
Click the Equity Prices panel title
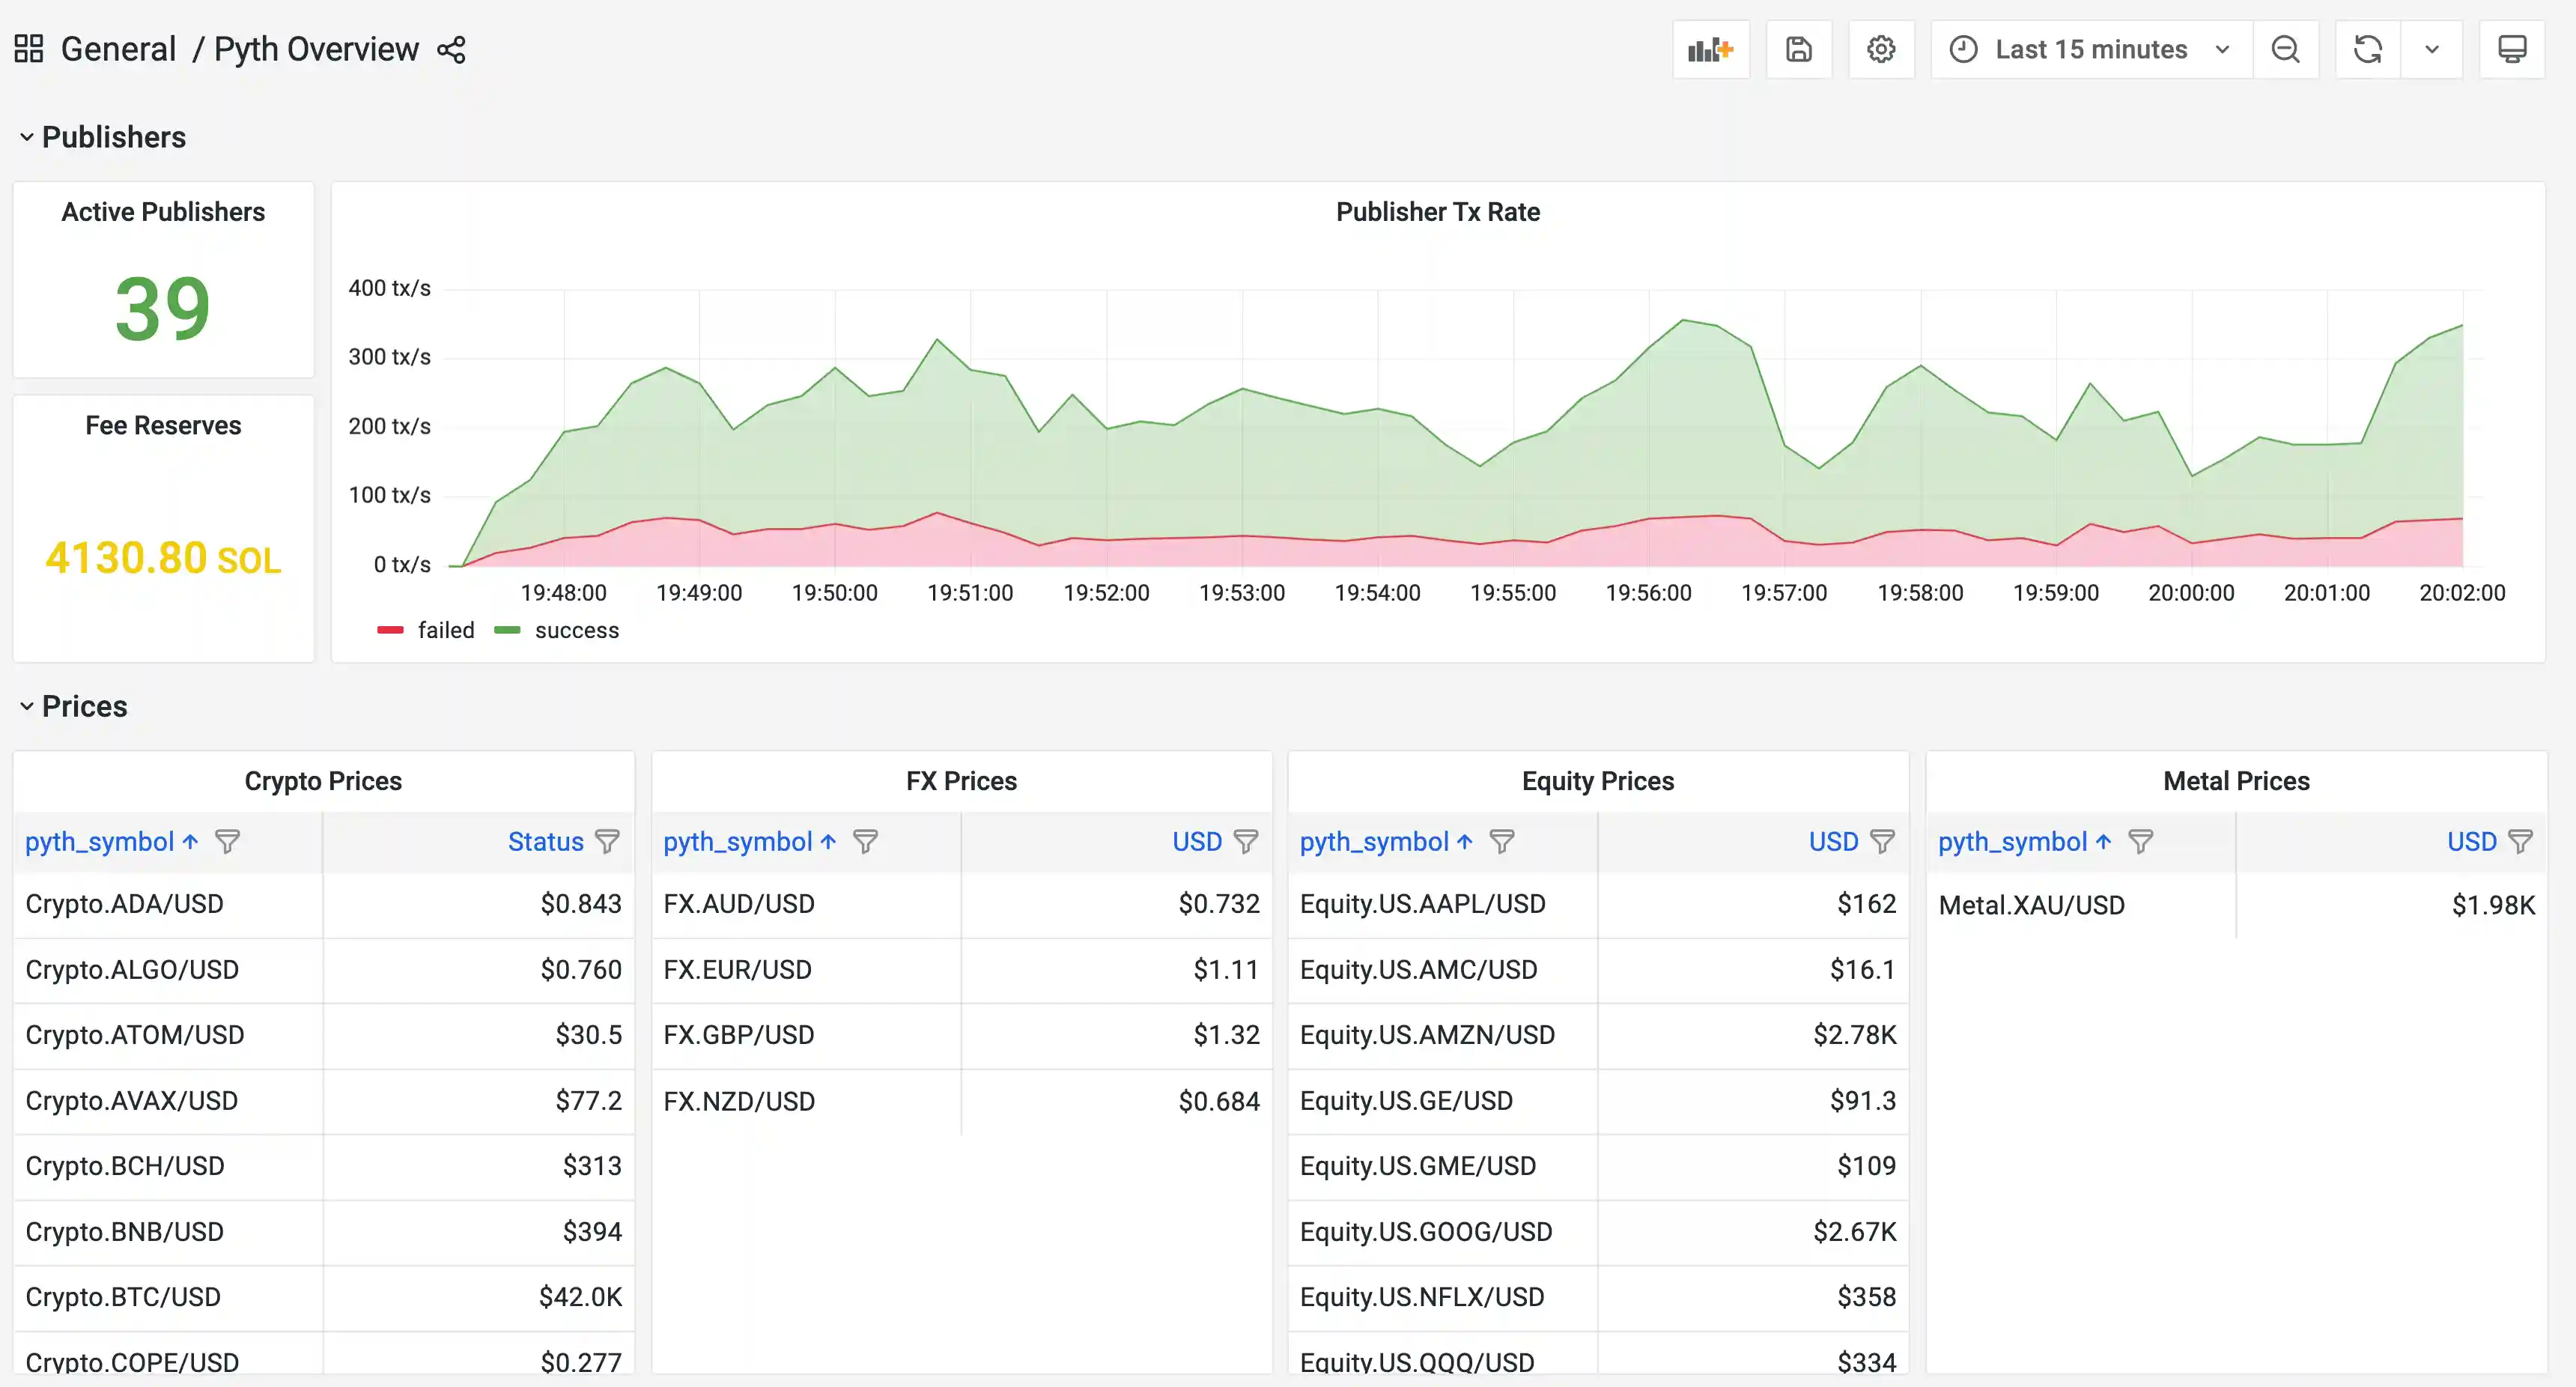[x=1597, y=781]
